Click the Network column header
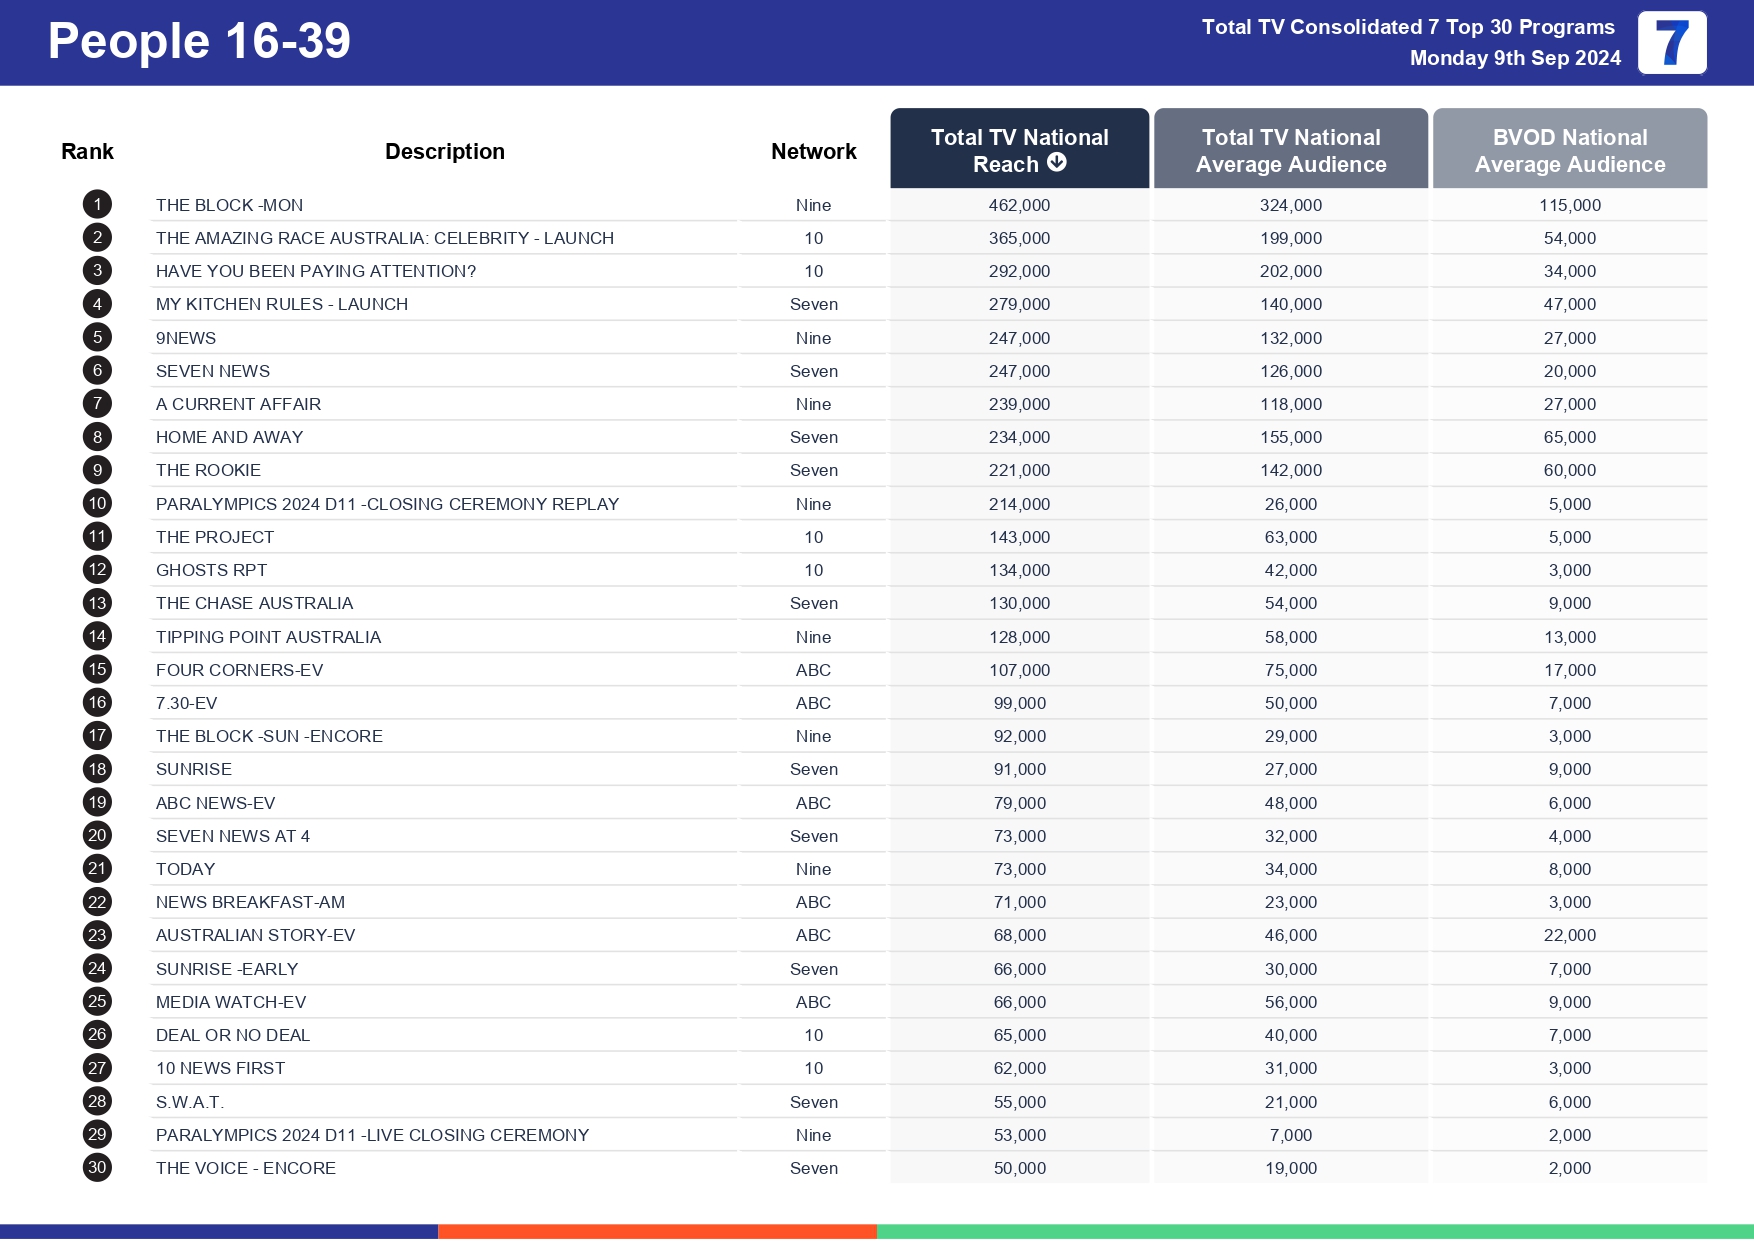The image size is (1754, 1241). tap(813, 150)
